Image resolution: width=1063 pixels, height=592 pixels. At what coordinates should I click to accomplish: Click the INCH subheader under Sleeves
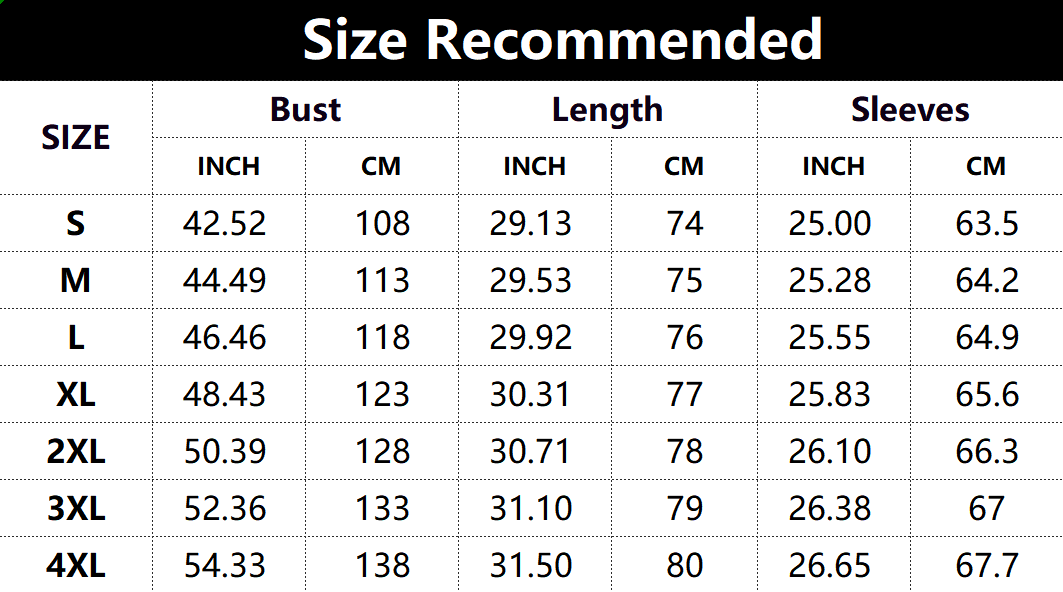click(833, 166)
